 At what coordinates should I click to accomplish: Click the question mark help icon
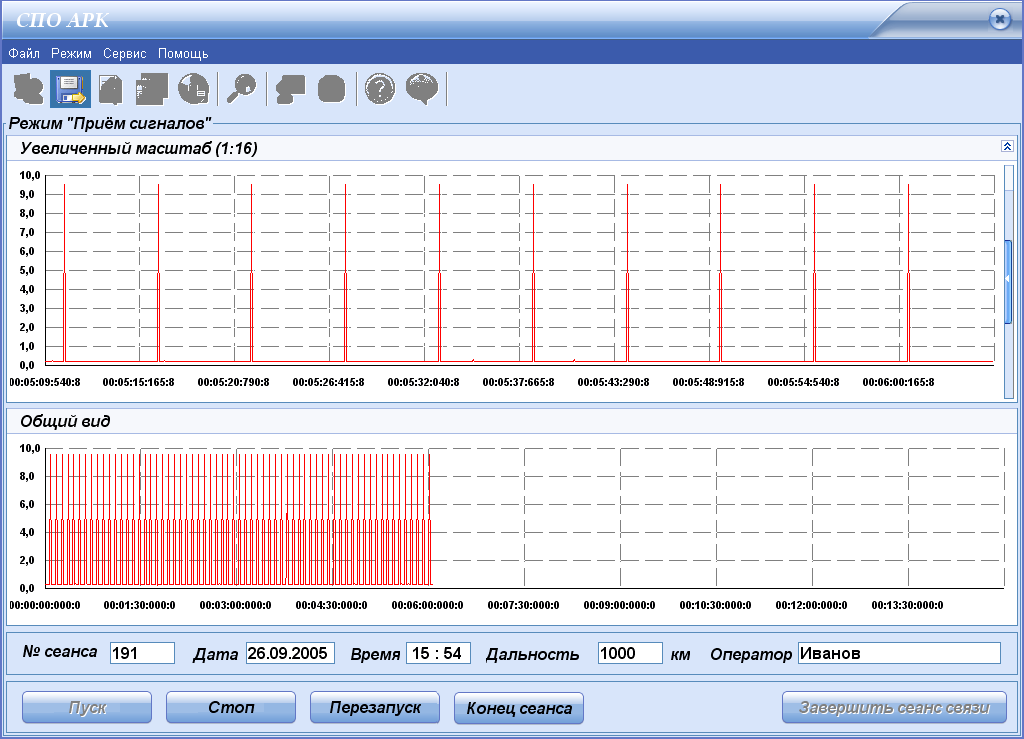(x=379, y=89)
